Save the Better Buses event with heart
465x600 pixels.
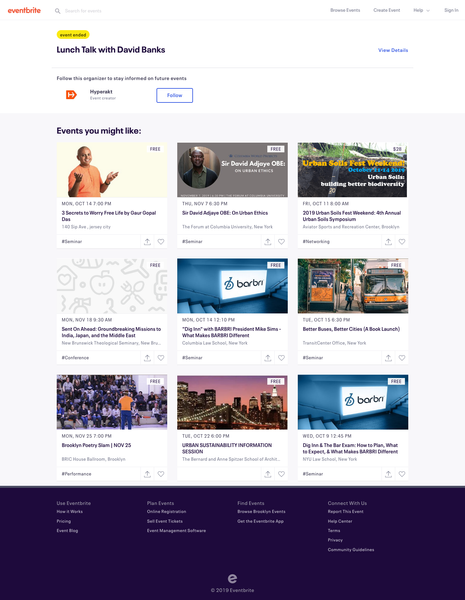point(402,358)
